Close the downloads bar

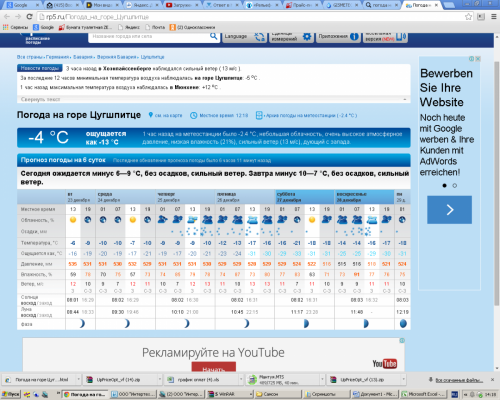coord(492,380)
